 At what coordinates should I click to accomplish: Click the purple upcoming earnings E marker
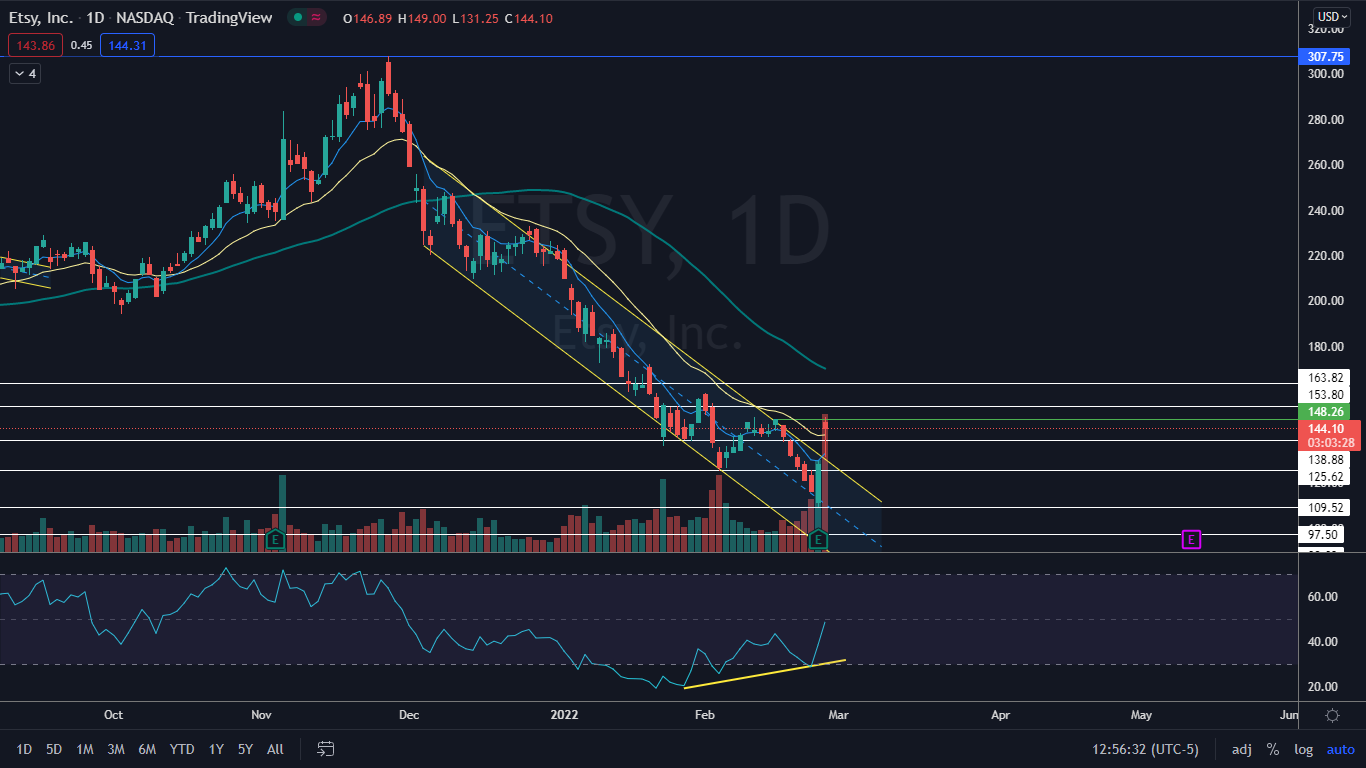click(1191, 540)
